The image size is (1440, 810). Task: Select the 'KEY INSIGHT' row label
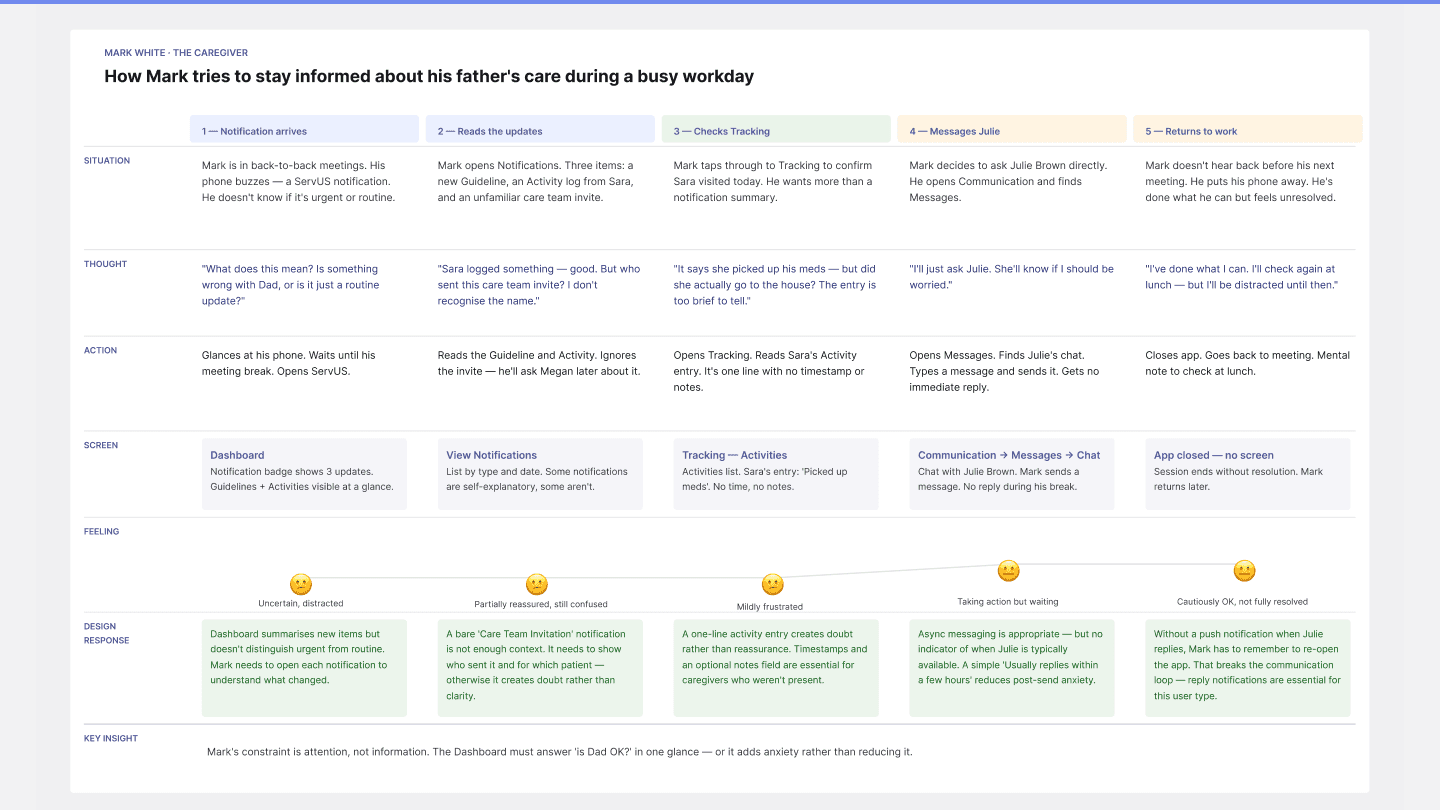click(111, 739)
